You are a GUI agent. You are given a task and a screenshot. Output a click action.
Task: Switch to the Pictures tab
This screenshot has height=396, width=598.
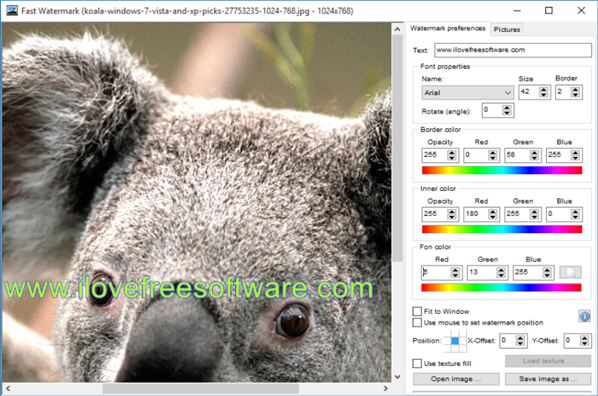pos(506,29)
